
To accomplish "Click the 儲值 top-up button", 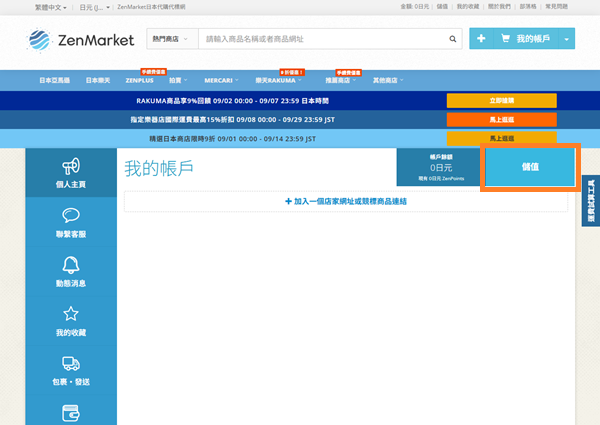I will [530, 167].
